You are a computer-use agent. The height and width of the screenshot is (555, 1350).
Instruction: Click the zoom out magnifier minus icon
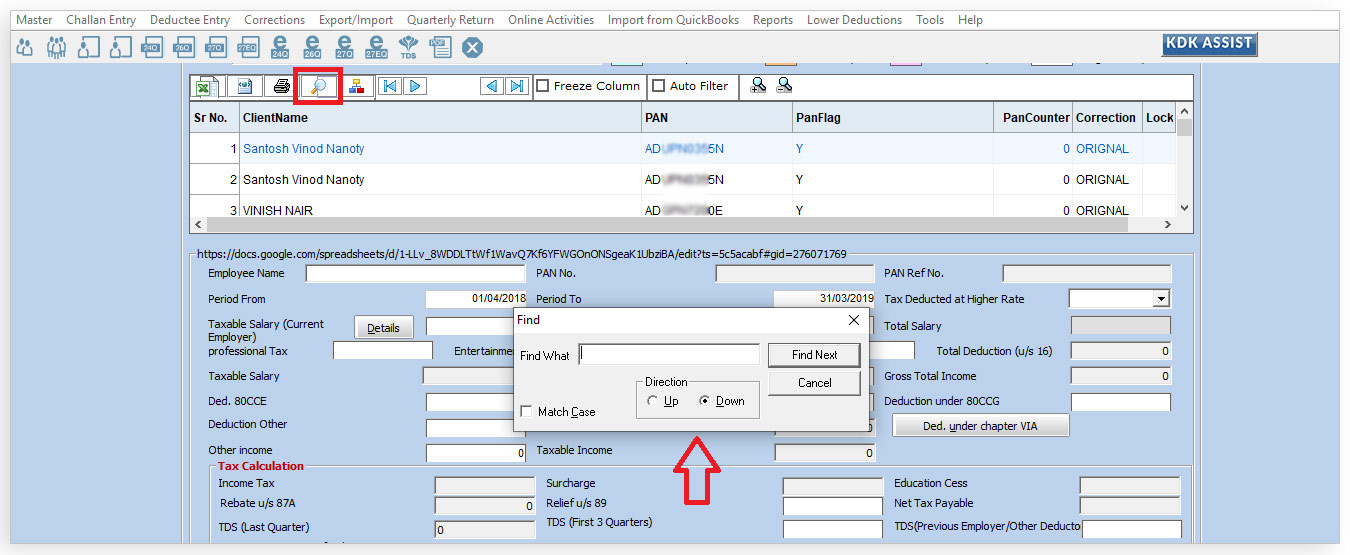pos(785,86)
